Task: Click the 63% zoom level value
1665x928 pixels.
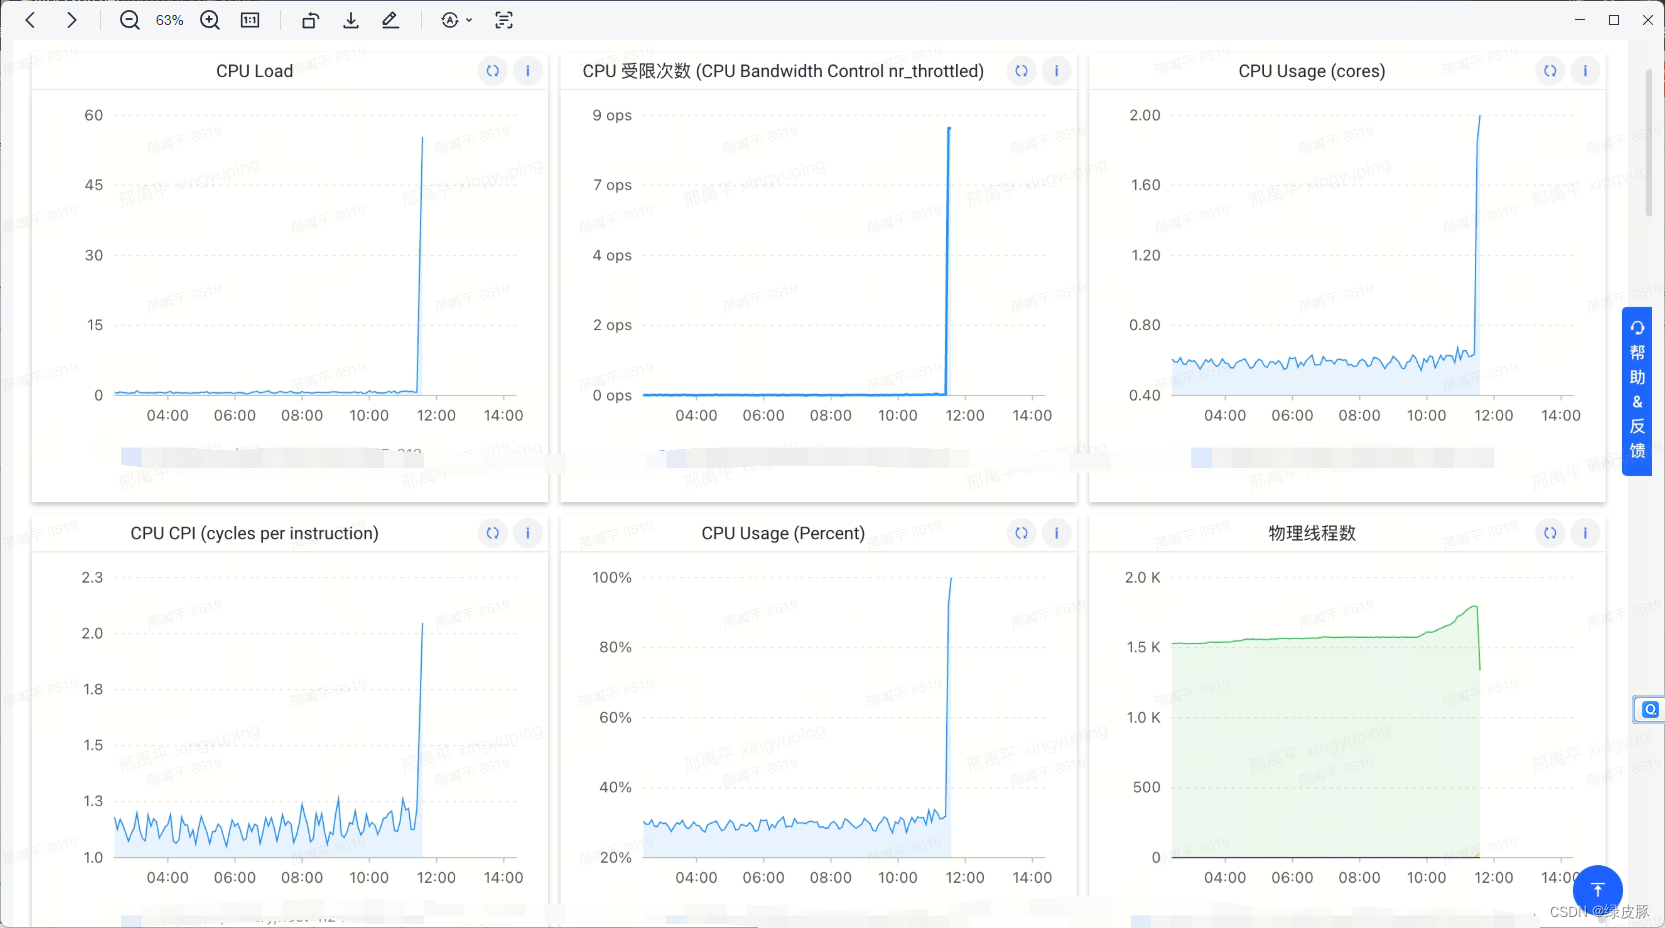Action: tap(170, 20)
